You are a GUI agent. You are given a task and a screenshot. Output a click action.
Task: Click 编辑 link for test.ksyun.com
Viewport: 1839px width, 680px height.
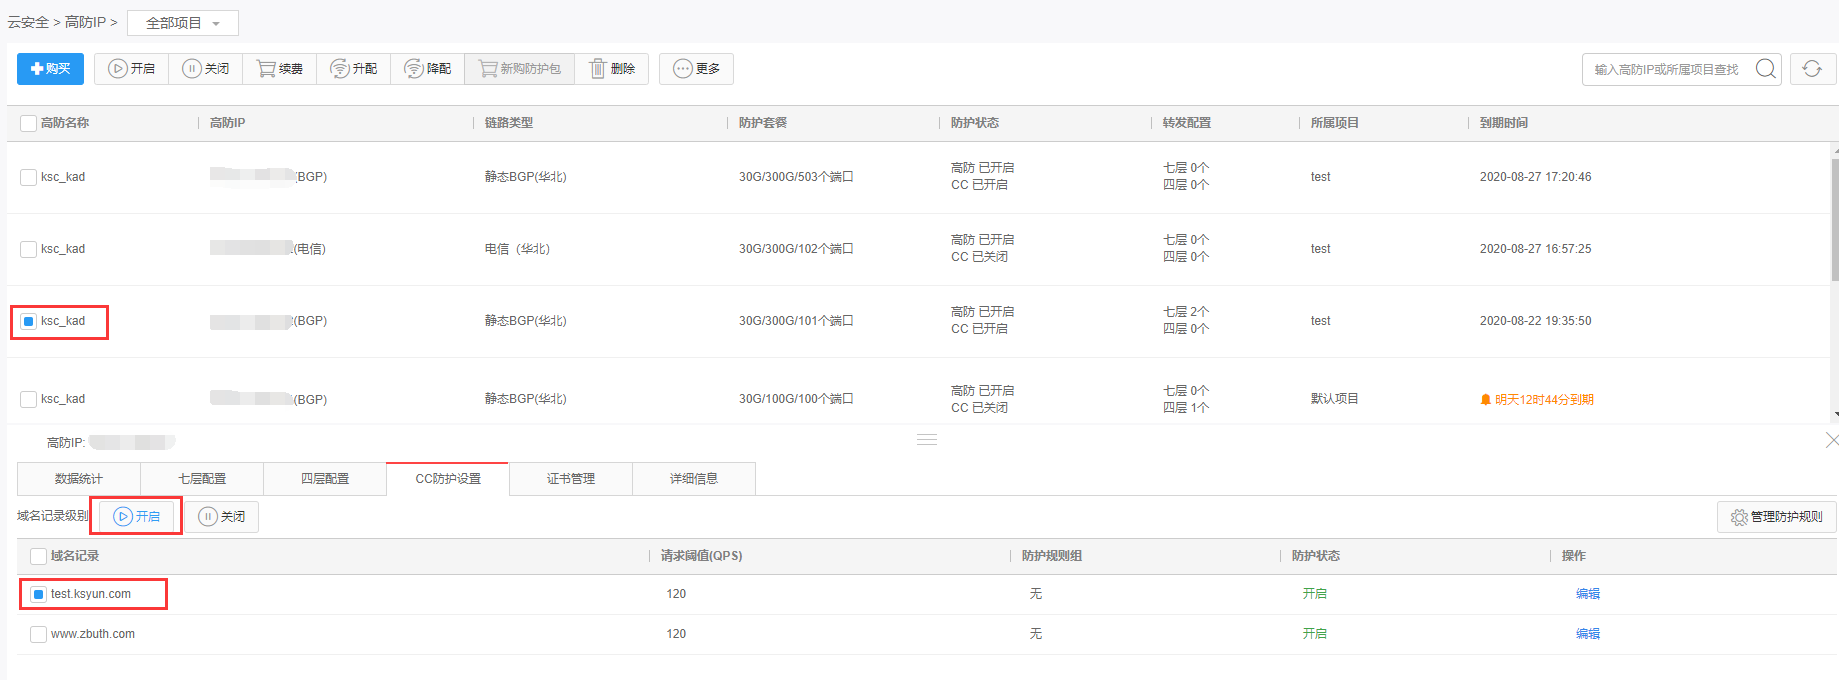[x=1587, y=594]
